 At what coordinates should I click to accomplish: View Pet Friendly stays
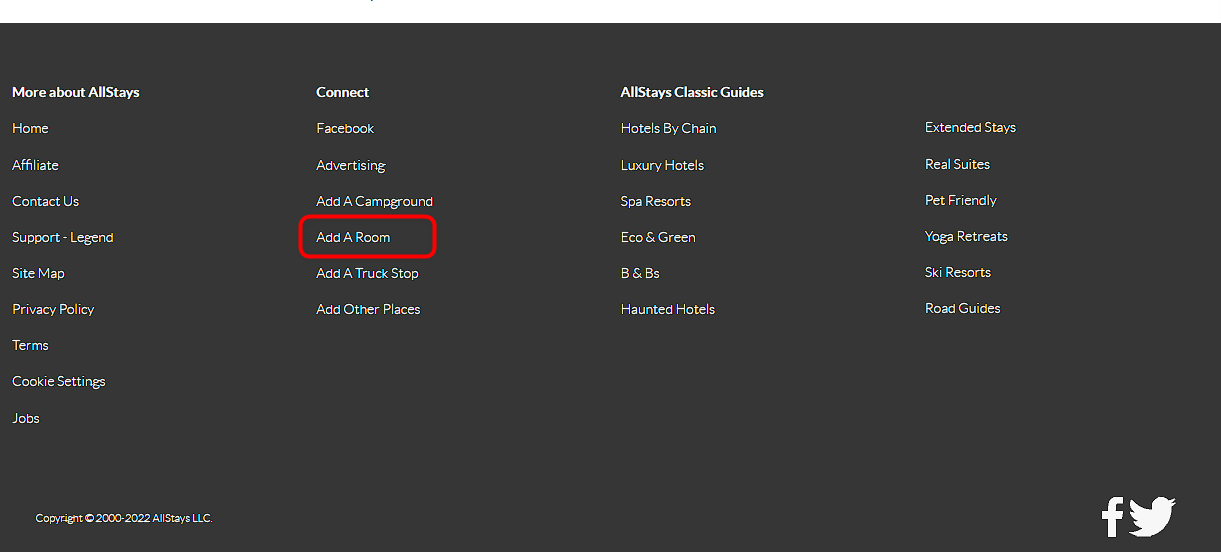coord(961,200)
